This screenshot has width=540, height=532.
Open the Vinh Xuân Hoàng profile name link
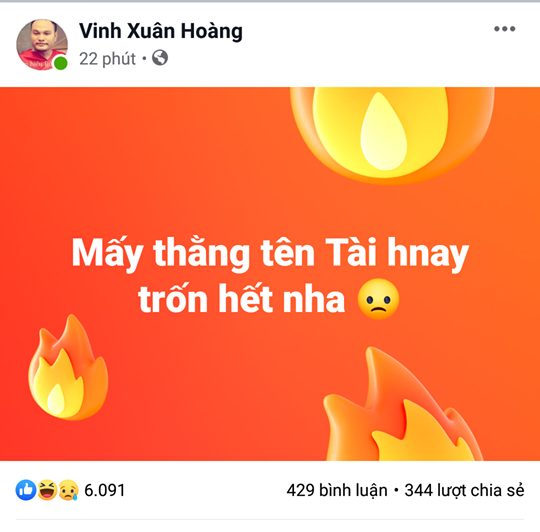click(161, 31)
